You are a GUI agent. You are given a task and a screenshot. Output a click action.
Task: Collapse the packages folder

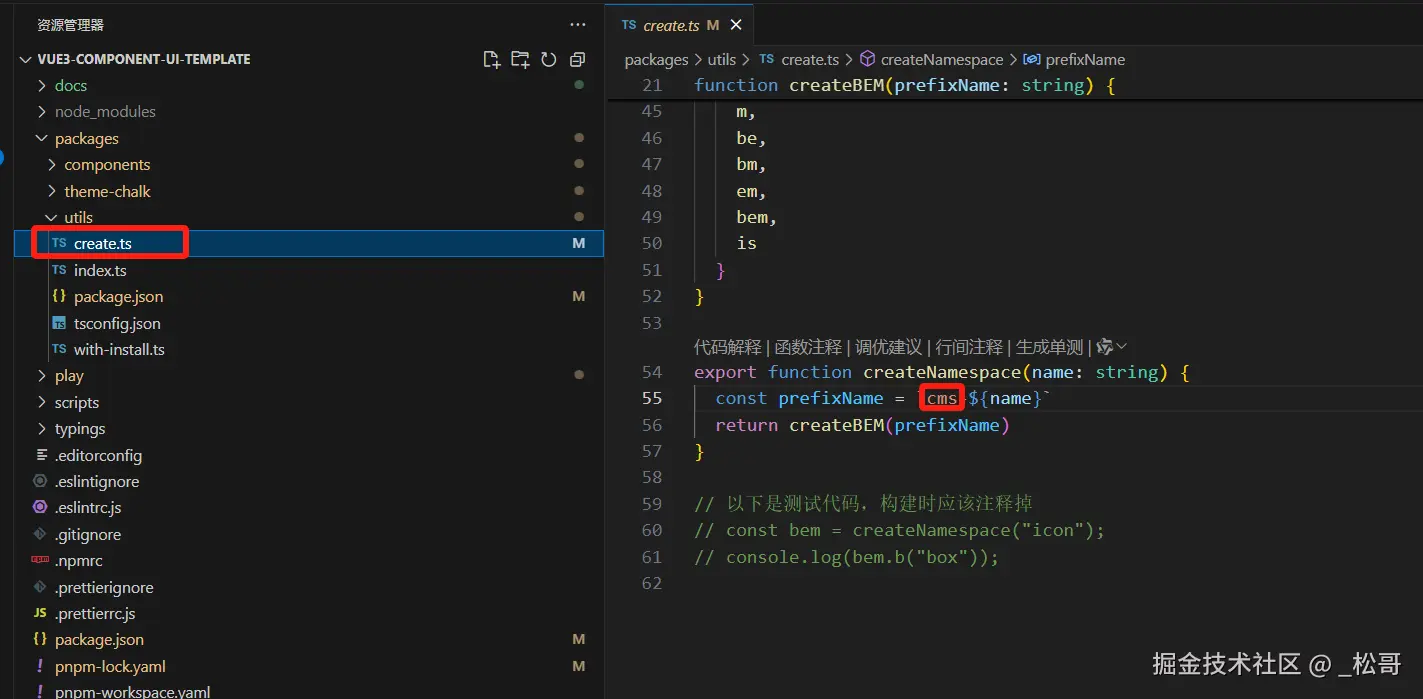[86, 139]
